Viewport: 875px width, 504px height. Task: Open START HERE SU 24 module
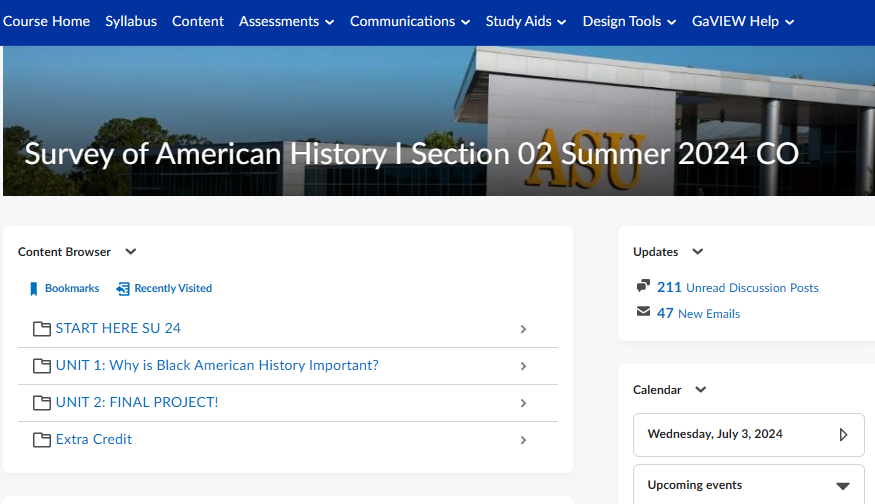tap(118, 328)
